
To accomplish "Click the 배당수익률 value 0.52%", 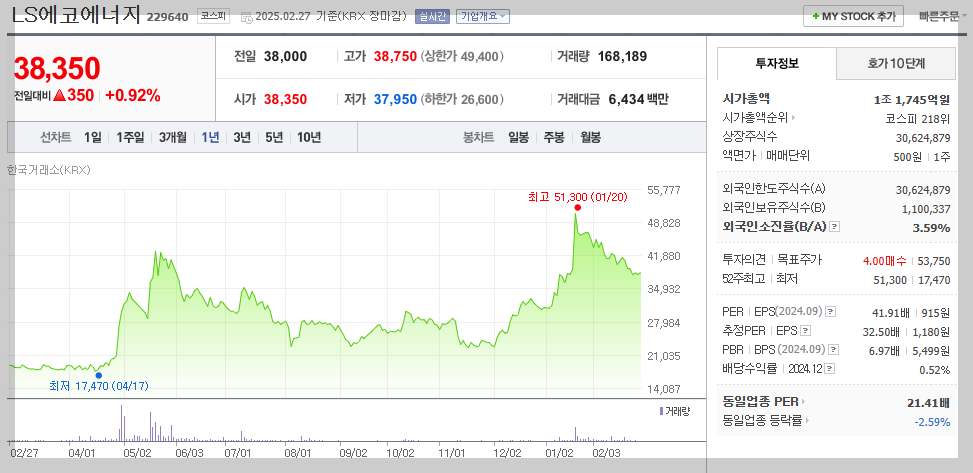I will pos(935,370).
